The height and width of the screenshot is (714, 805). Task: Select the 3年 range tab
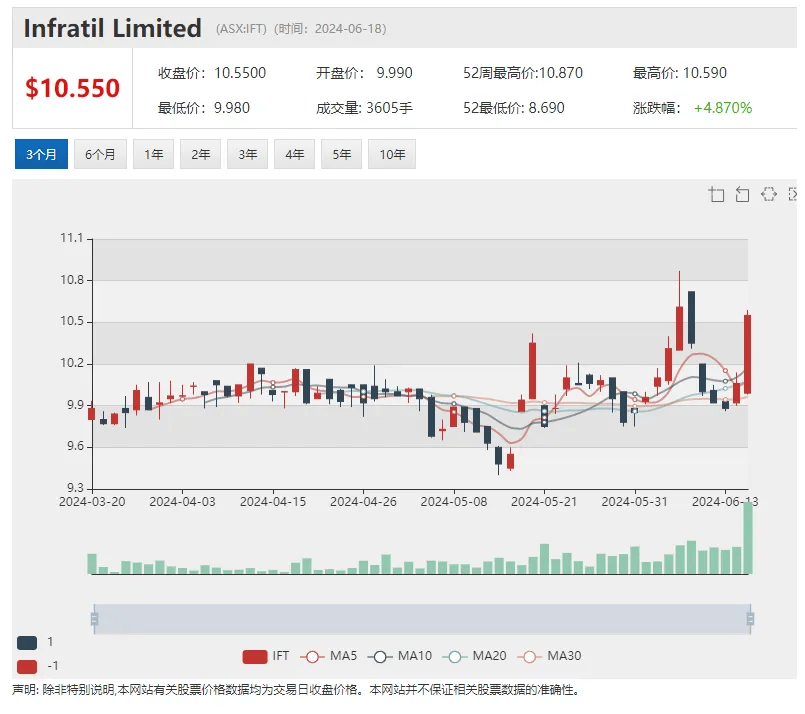coord(247,154)
